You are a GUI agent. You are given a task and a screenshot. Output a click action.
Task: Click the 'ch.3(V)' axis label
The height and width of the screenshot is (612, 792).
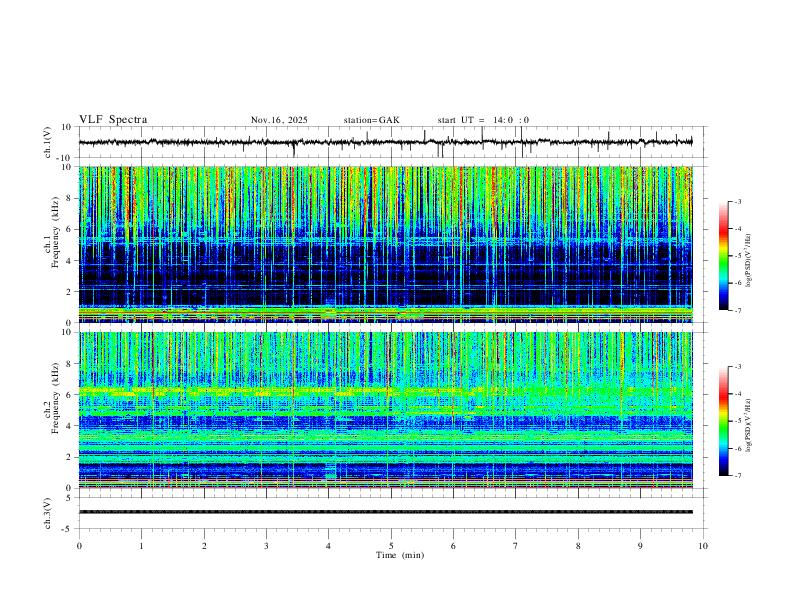48,513
